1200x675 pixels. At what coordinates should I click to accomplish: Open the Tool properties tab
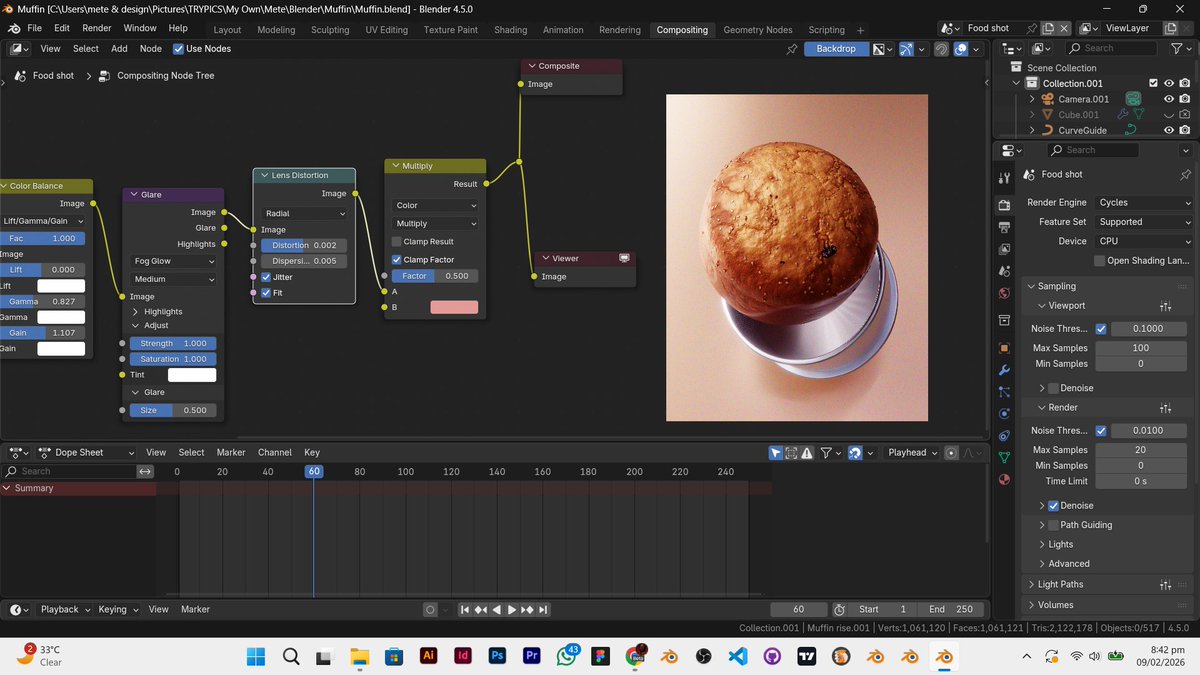1004,178
